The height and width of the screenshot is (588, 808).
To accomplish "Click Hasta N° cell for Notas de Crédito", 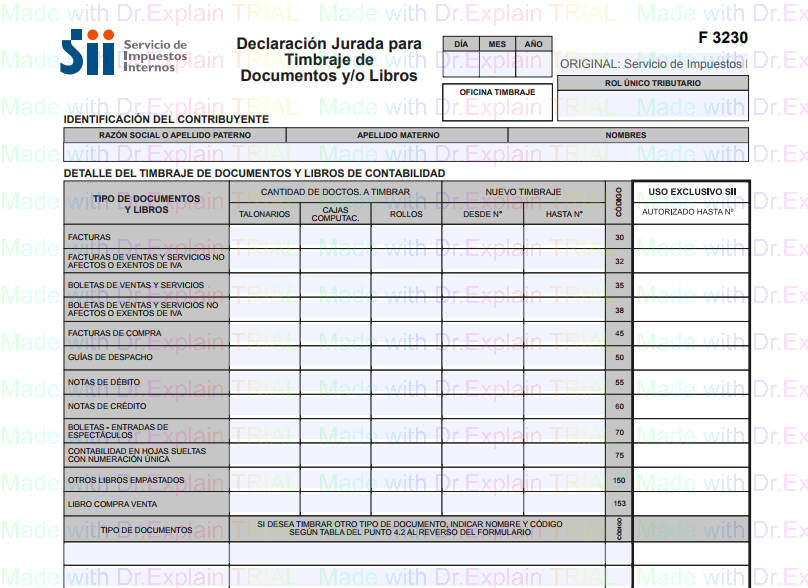I will [x=564, y=406].
